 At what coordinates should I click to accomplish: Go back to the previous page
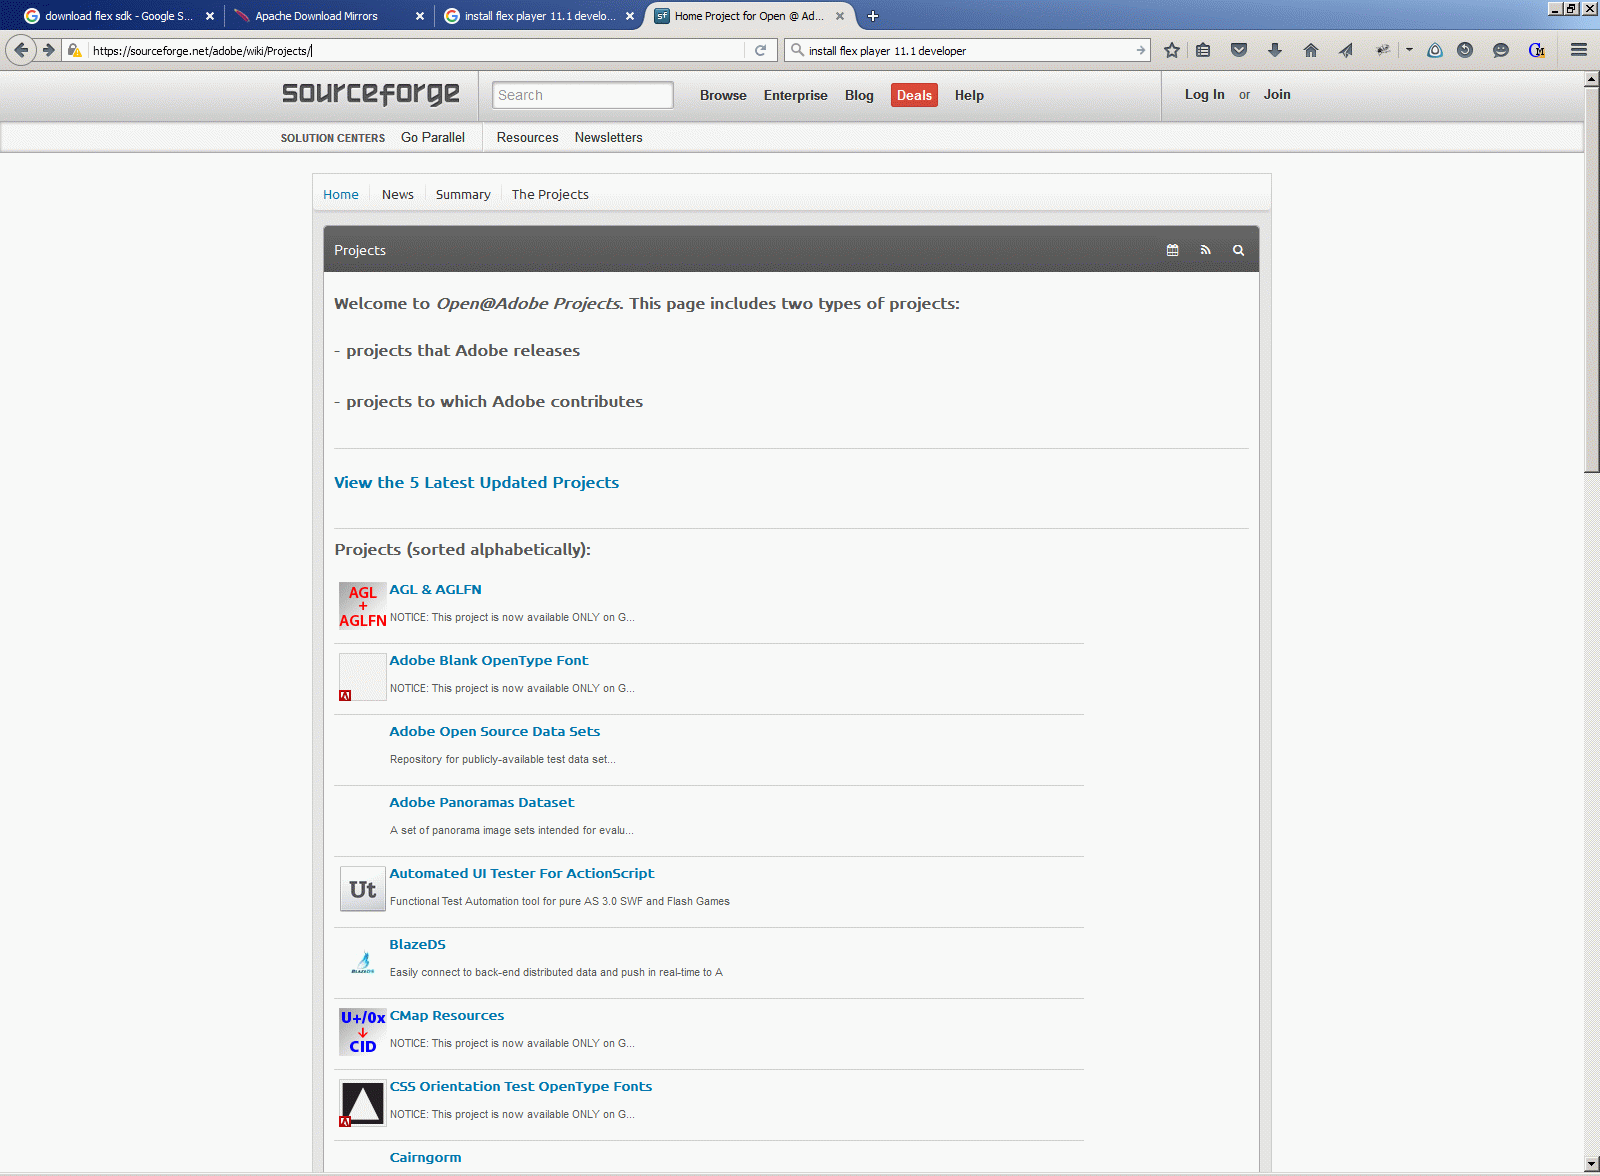[21, 50]
